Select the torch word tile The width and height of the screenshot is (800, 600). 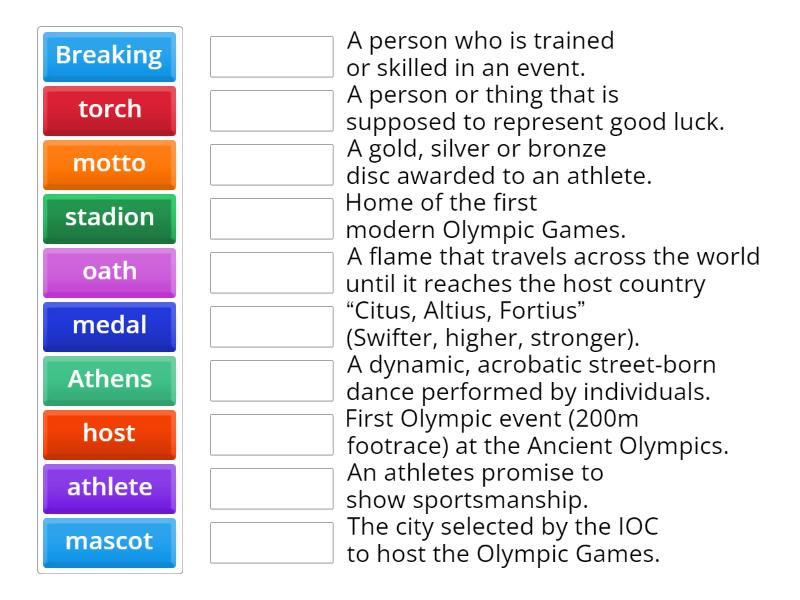pyautogui.click(x=109, y=110)
